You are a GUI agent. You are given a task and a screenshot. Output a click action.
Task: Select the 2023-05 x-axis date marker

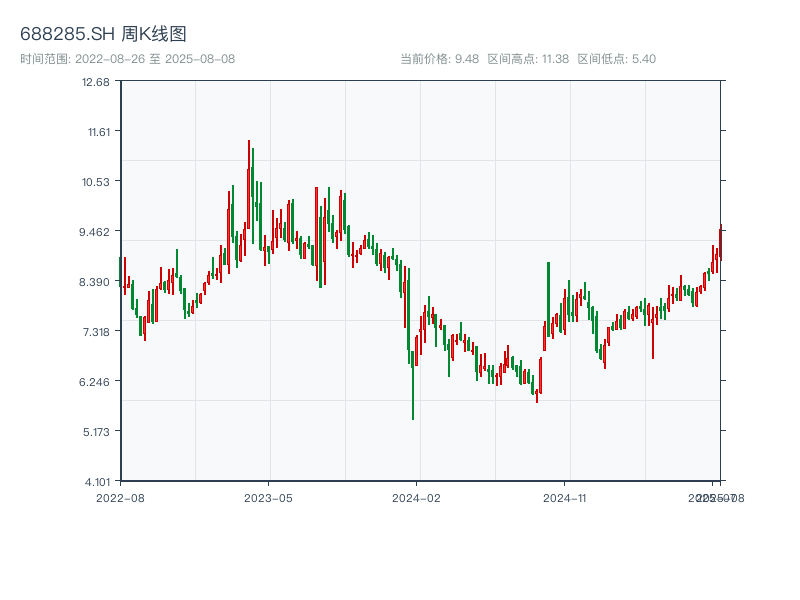pyautogui.click(x=268, y=497)
